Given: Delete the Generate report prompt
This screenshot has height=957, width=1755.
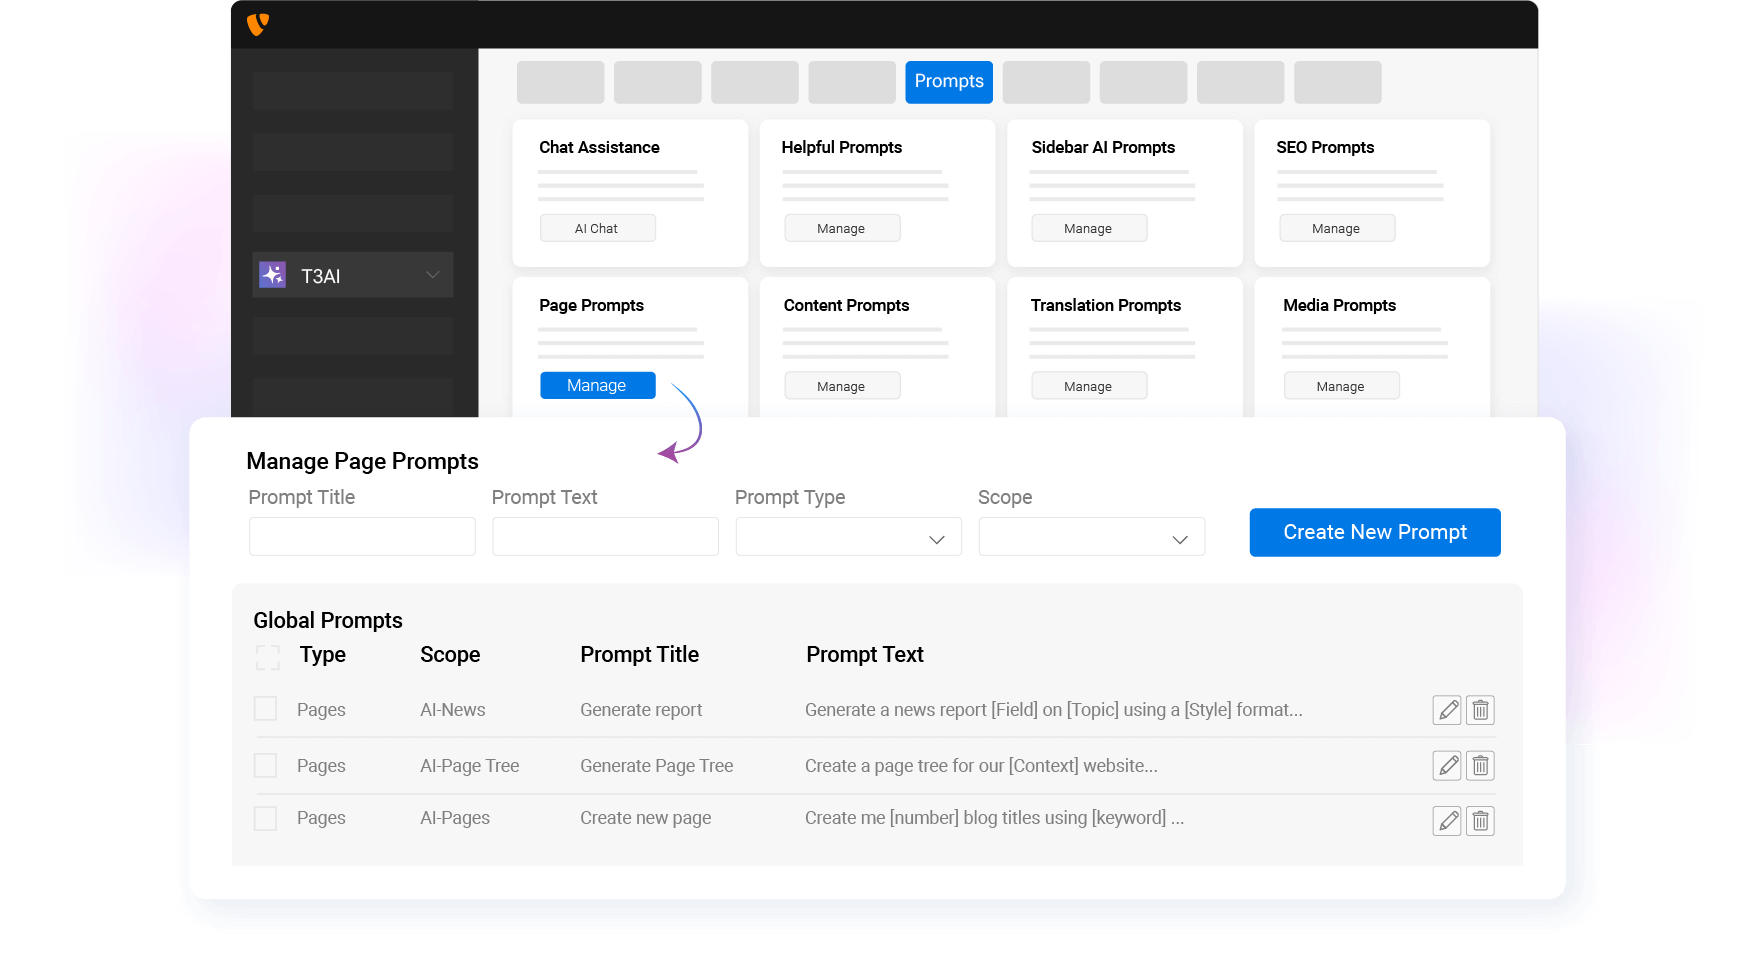Looking at the screenshot, I should tap(1480, 709).
